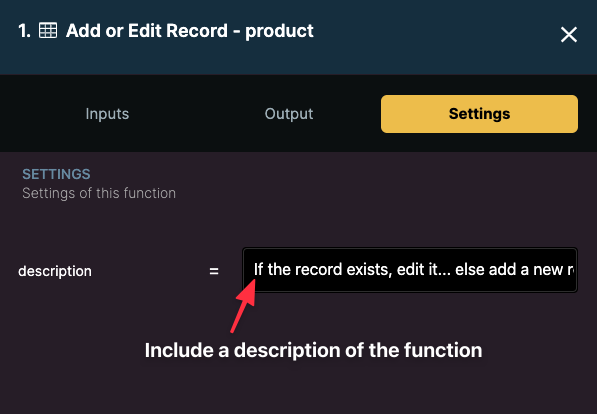Switch to the Inputs tab

point(107,114)
